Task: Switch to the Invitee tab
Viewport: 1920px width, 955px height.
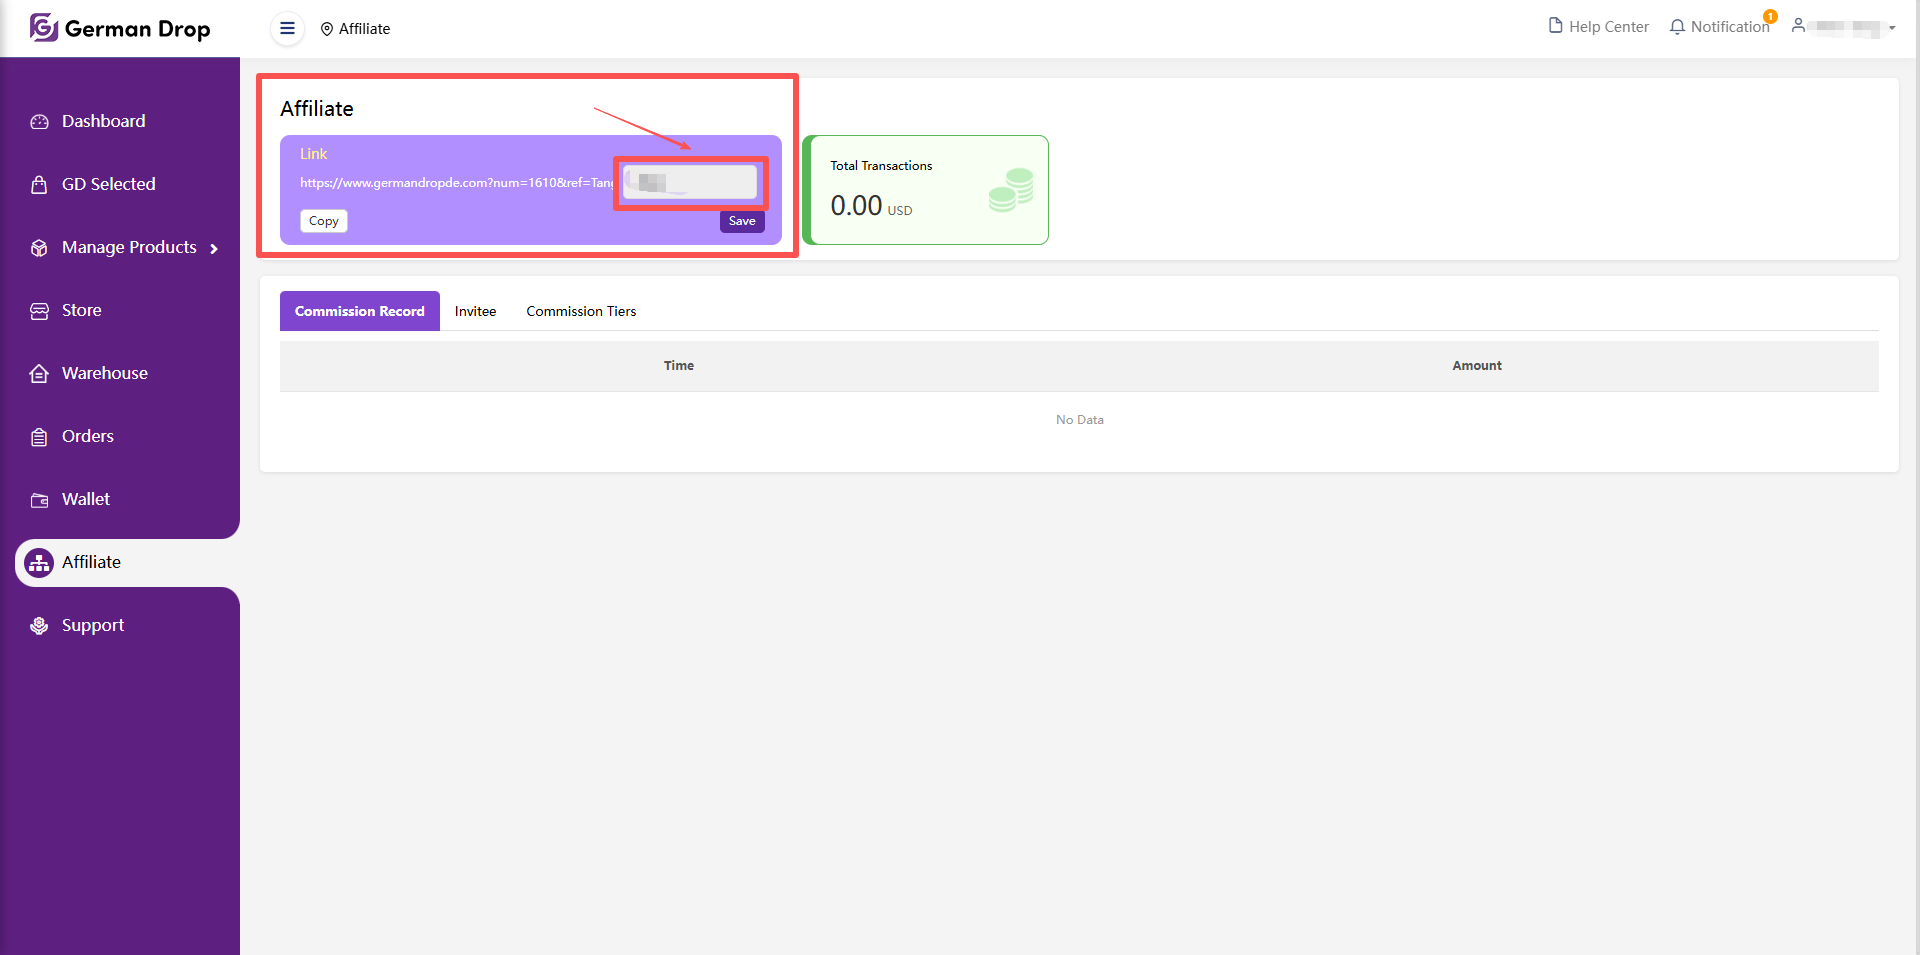Action: click(x=475, y=311)
